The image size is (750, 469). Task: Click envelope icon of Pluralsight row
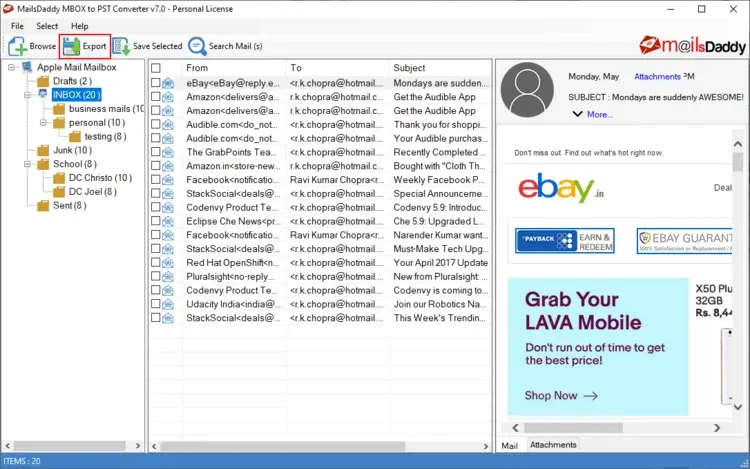point(167,276)
